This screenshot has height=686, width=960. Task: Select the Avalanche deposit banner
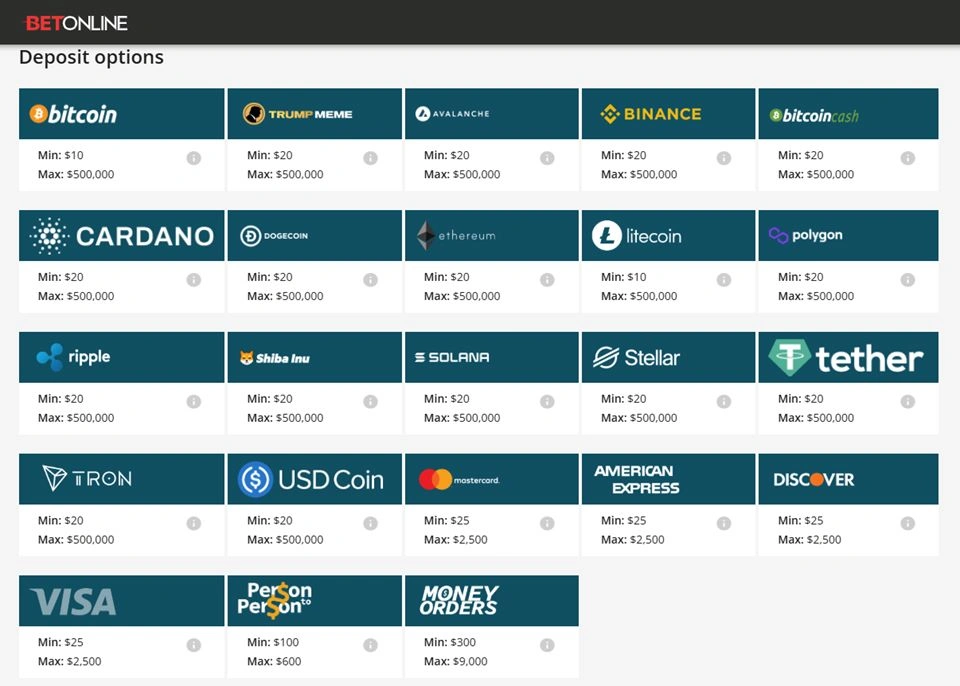[x=492, y=114]
